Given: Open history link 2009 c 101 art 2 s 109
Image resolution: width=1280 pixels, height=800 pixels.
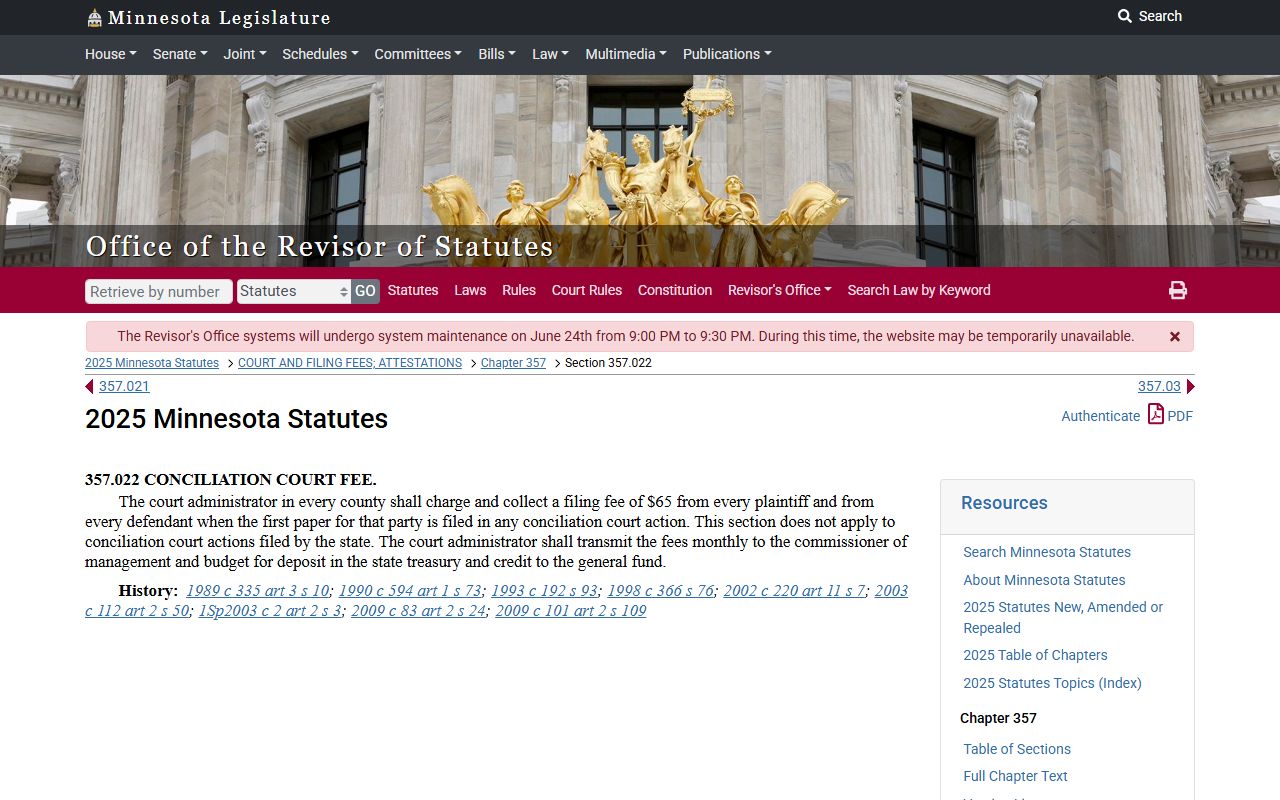Looking at the screenshot, I should pyautogui.click(x=571, y=611).
